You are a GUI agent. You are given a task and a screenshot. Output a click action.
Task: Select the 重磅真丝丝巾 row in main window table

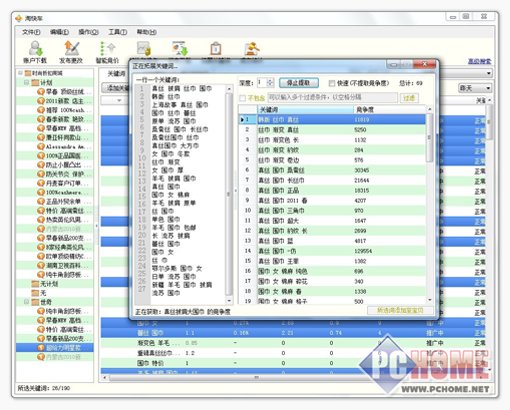click(293, 353)
